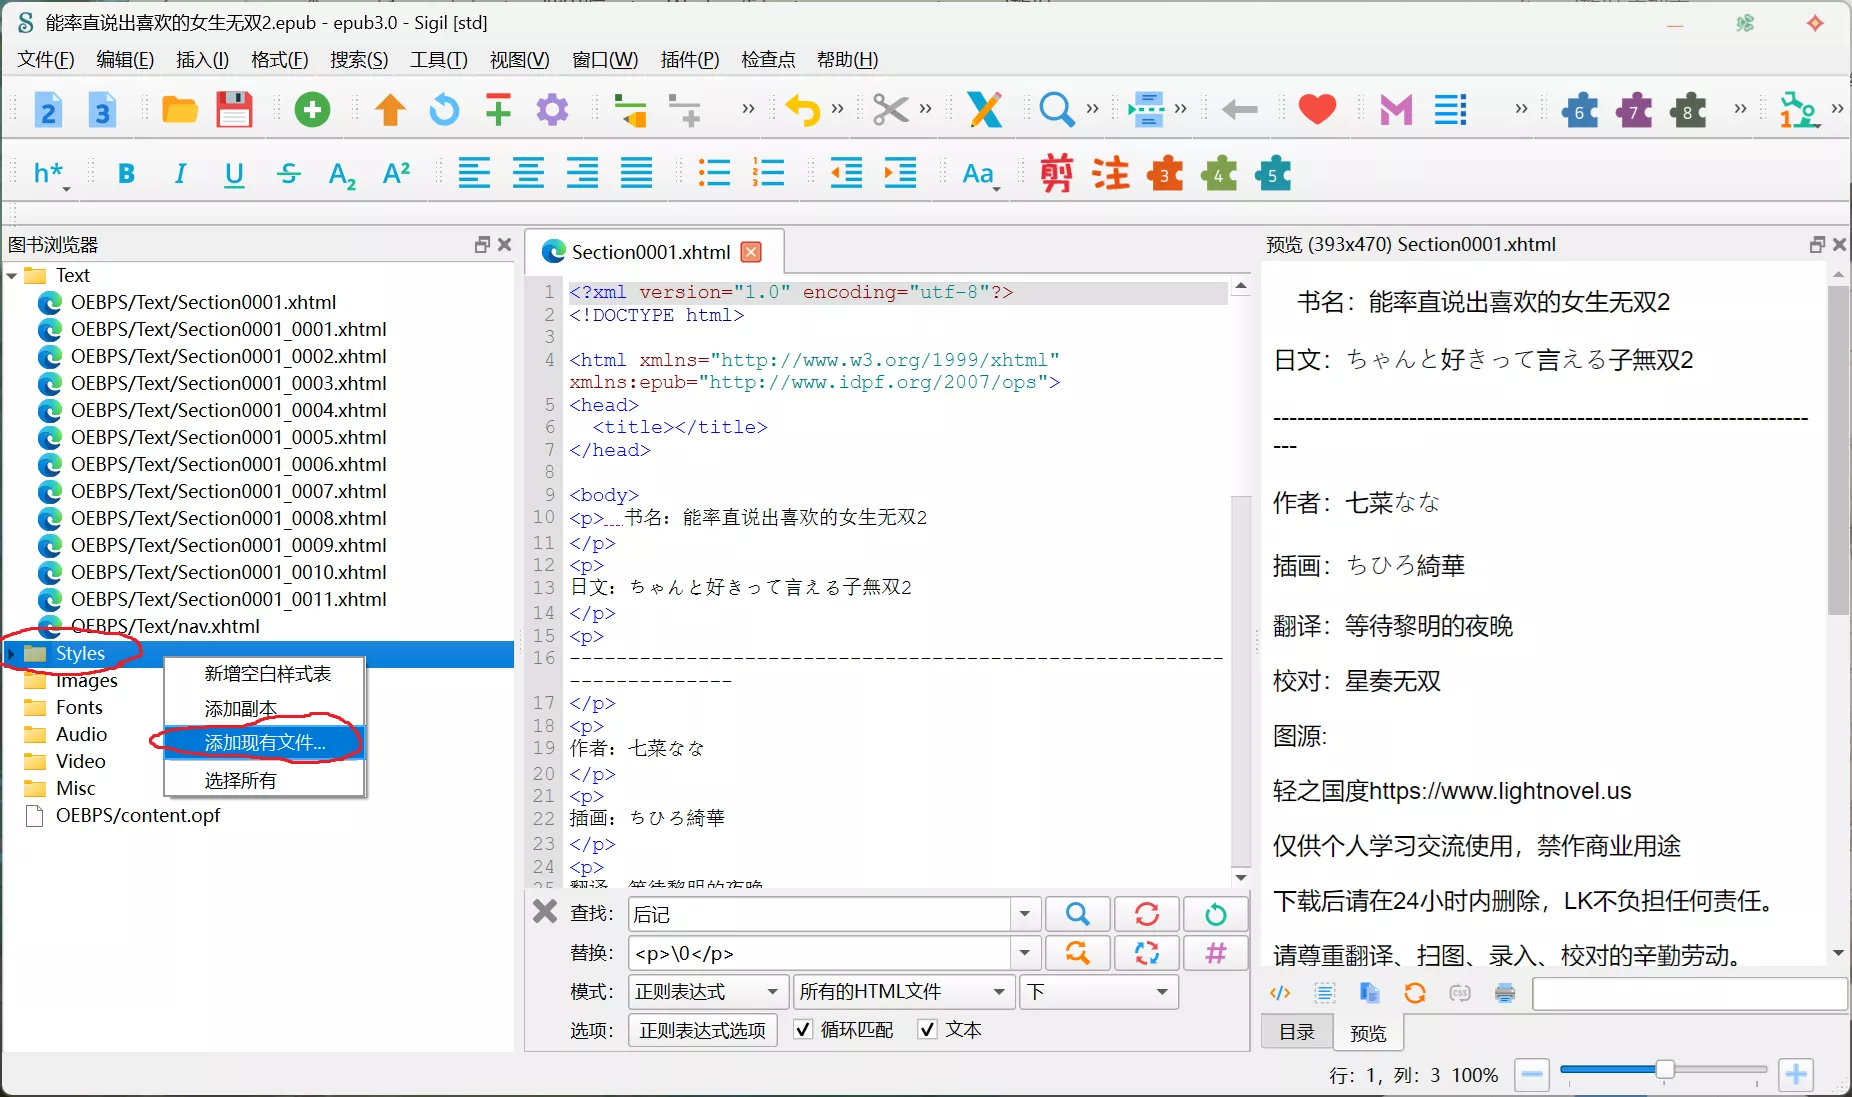Screen dimensions: 1852x1097
Task: Click the green plus Add file icon
Action: [x=312, y=110]
